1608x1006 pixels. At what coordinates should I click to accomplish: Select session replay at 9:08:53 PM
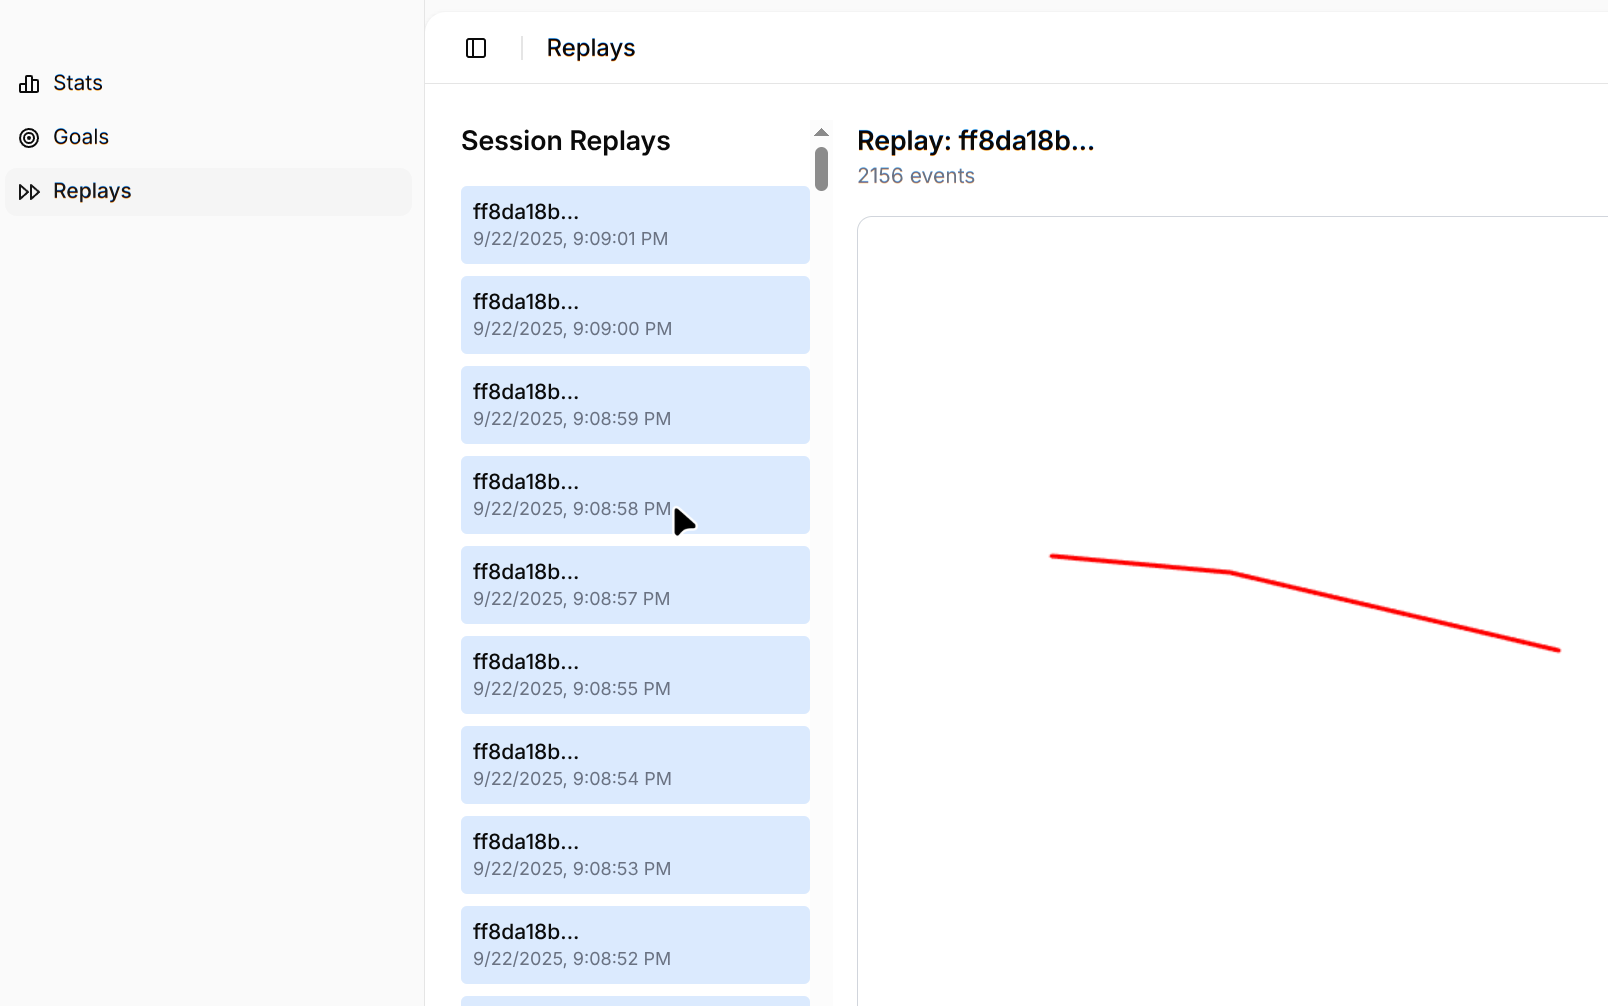635,855
